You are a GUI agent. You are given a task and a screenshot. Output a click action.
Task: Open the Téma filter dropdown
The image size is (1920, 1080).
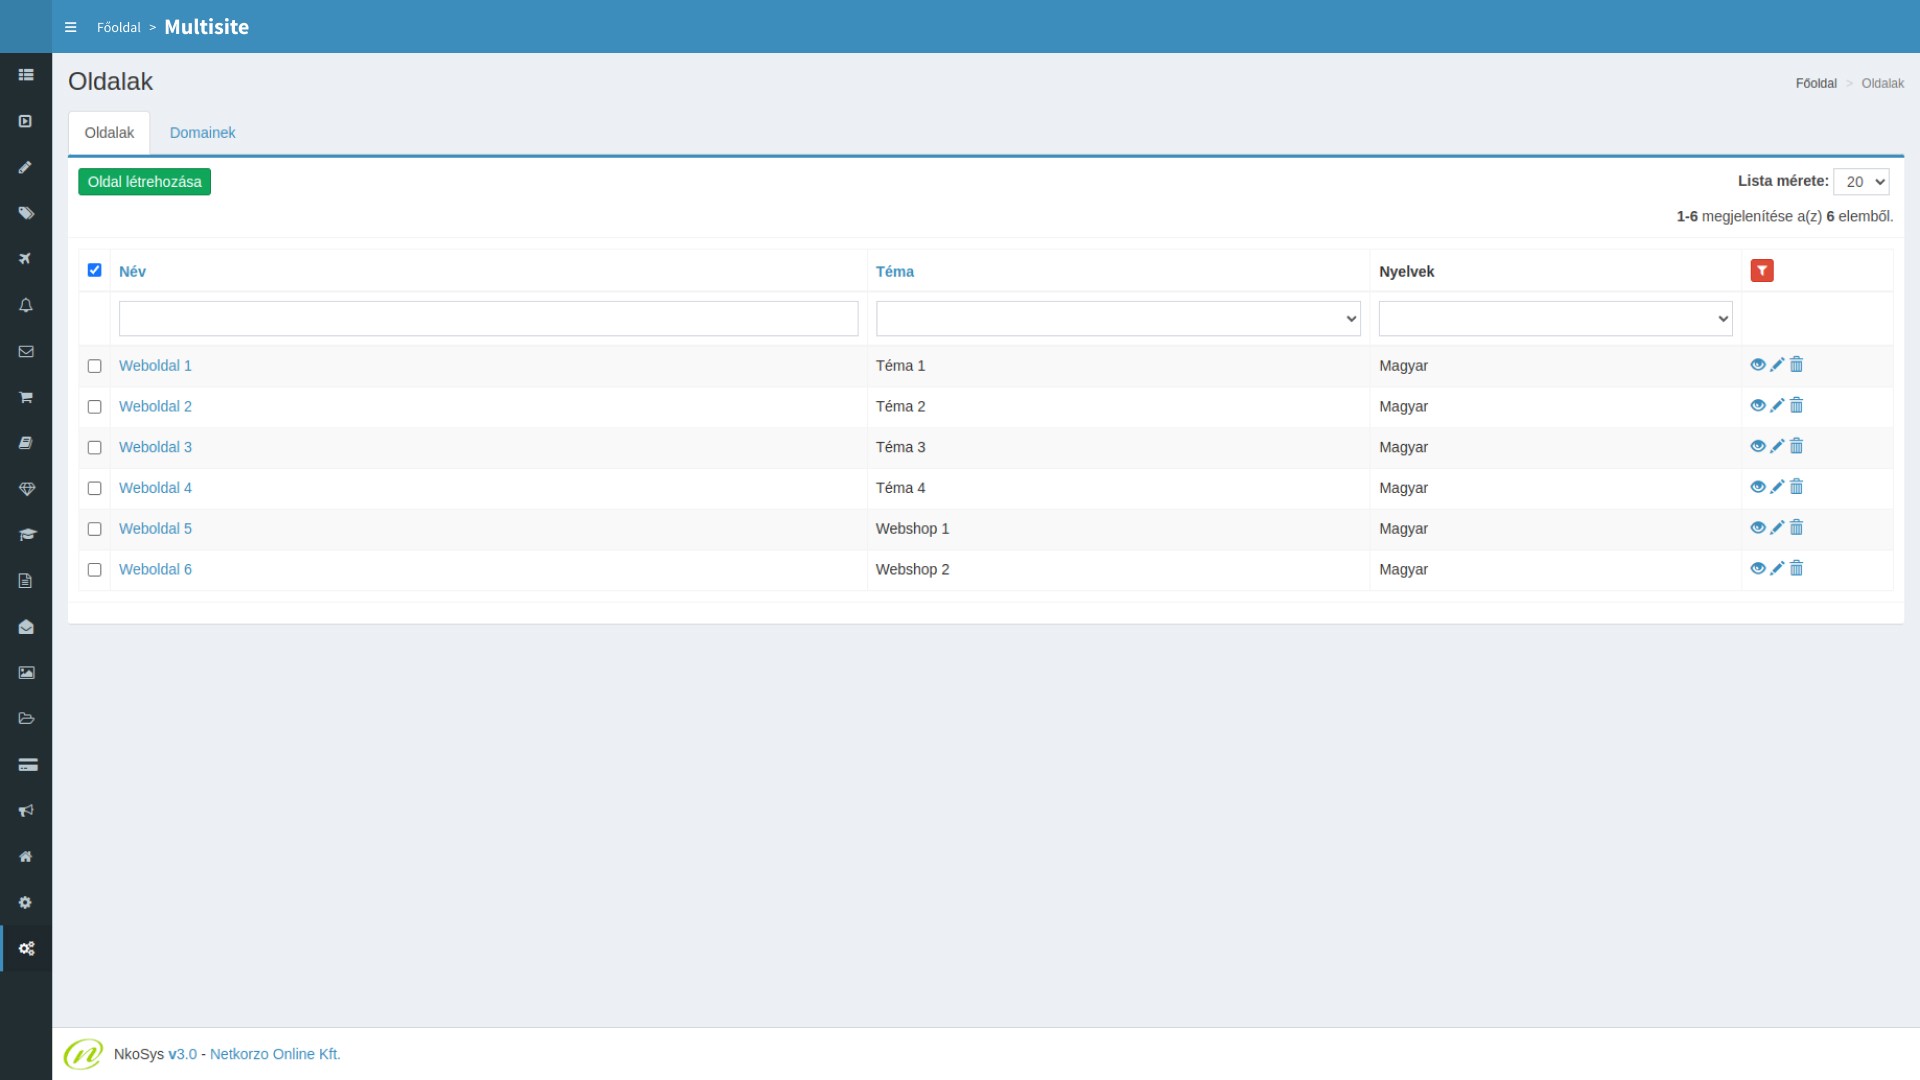1117,319
